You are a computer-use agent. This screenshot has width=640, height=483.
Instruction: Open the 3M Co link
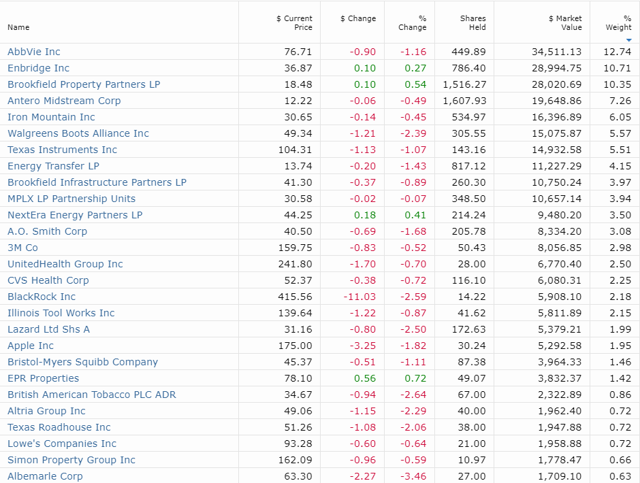(x=22, y=248)
